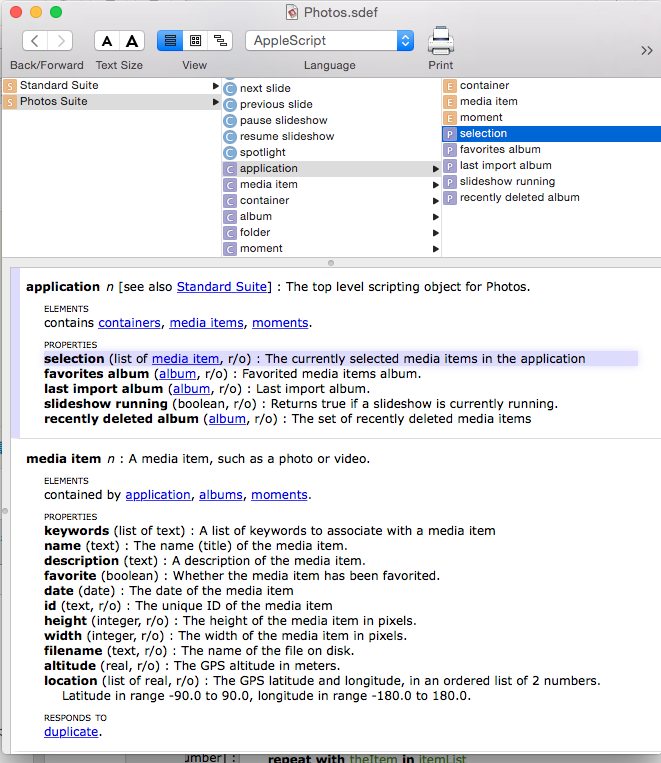The image size is (661, 763).
Task: Show more toolbar items via overflow chevron
Action: pyautogui.click(x=647, y=50)
